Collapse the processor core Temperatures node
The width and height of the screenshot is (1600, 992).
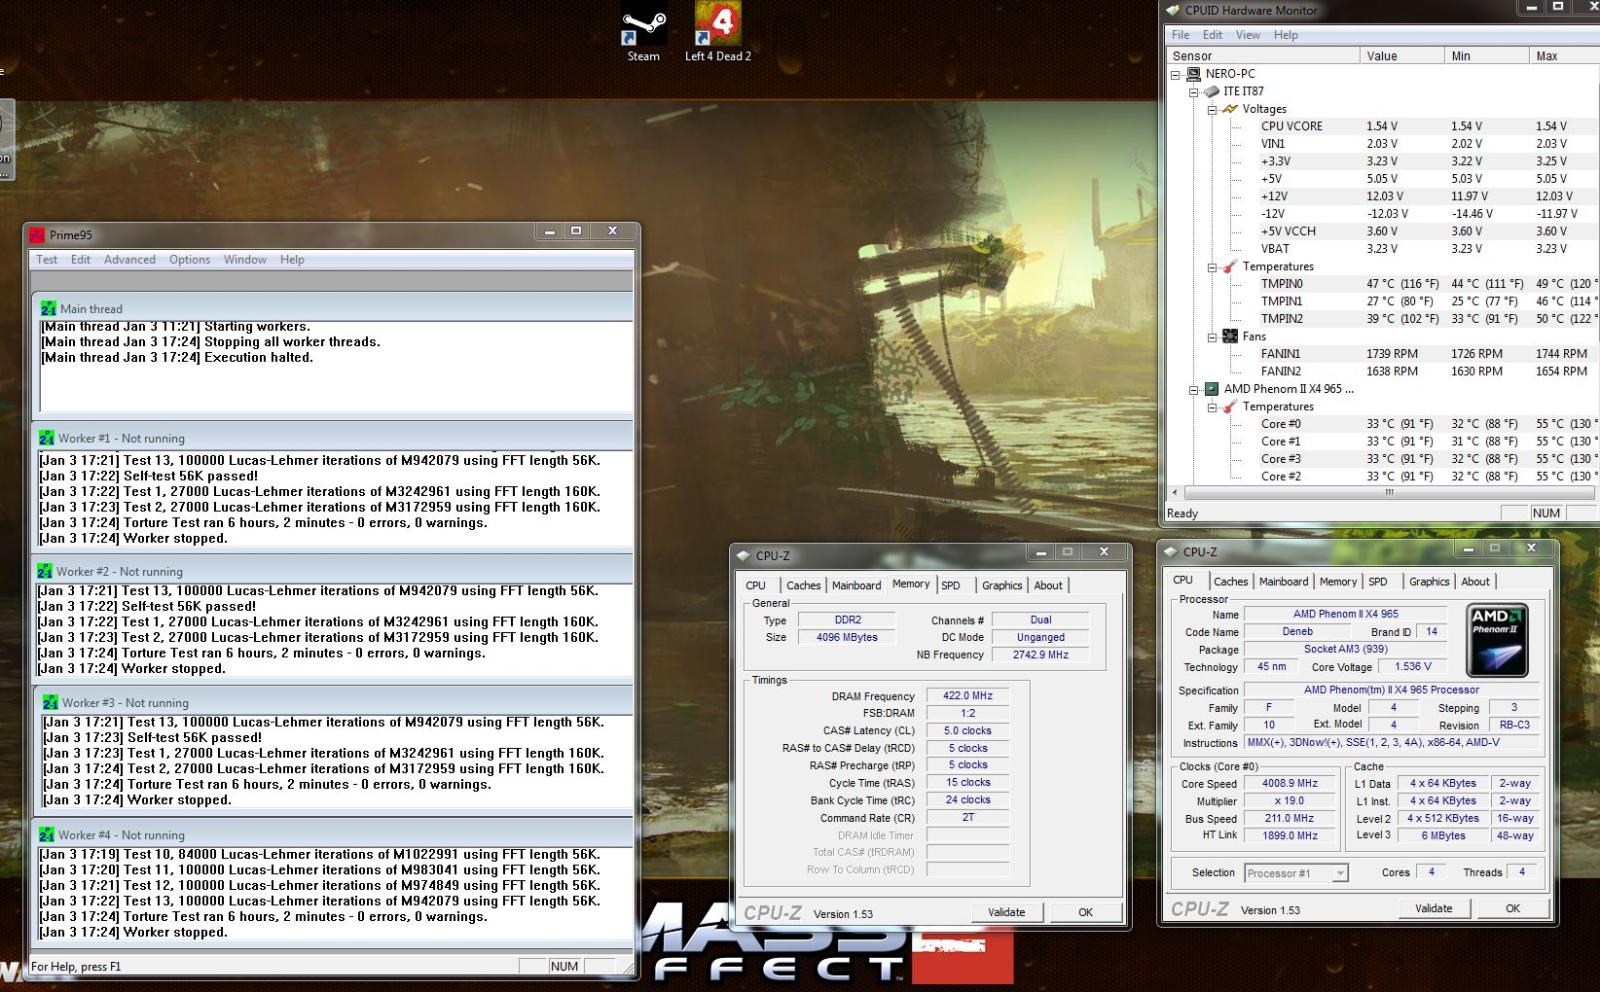tap(1212, 408)
